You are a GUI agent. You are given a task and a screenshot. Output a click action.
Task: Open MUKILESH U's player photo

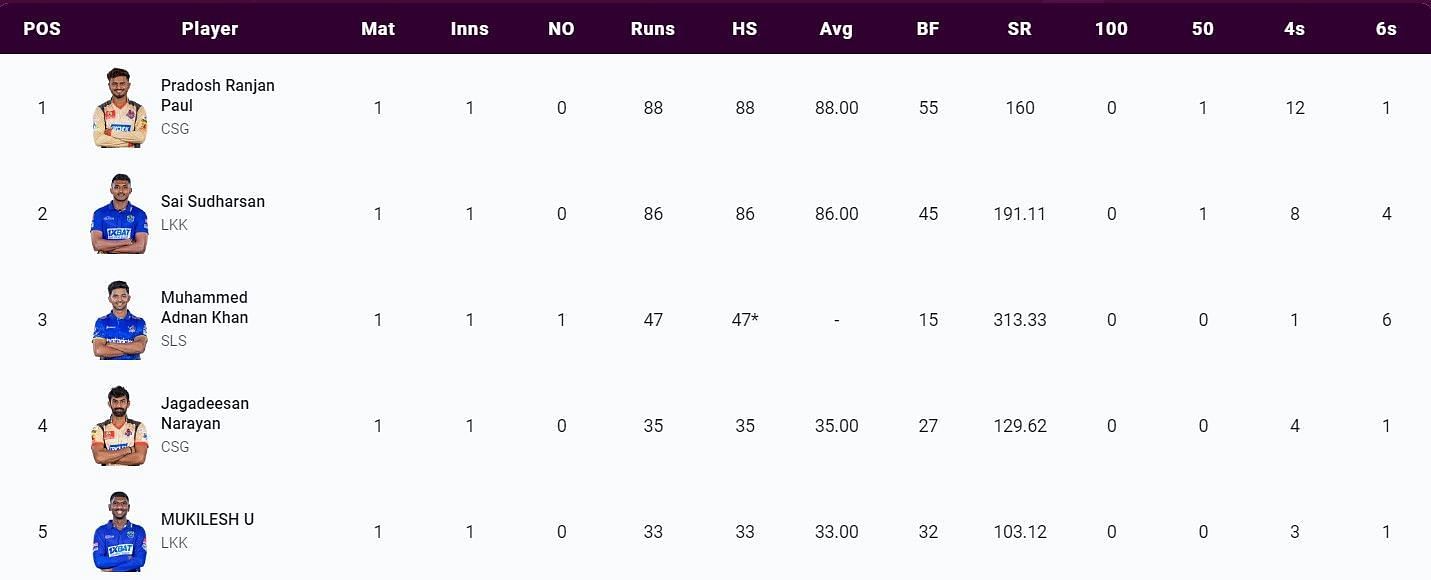(x=119, y=532)
